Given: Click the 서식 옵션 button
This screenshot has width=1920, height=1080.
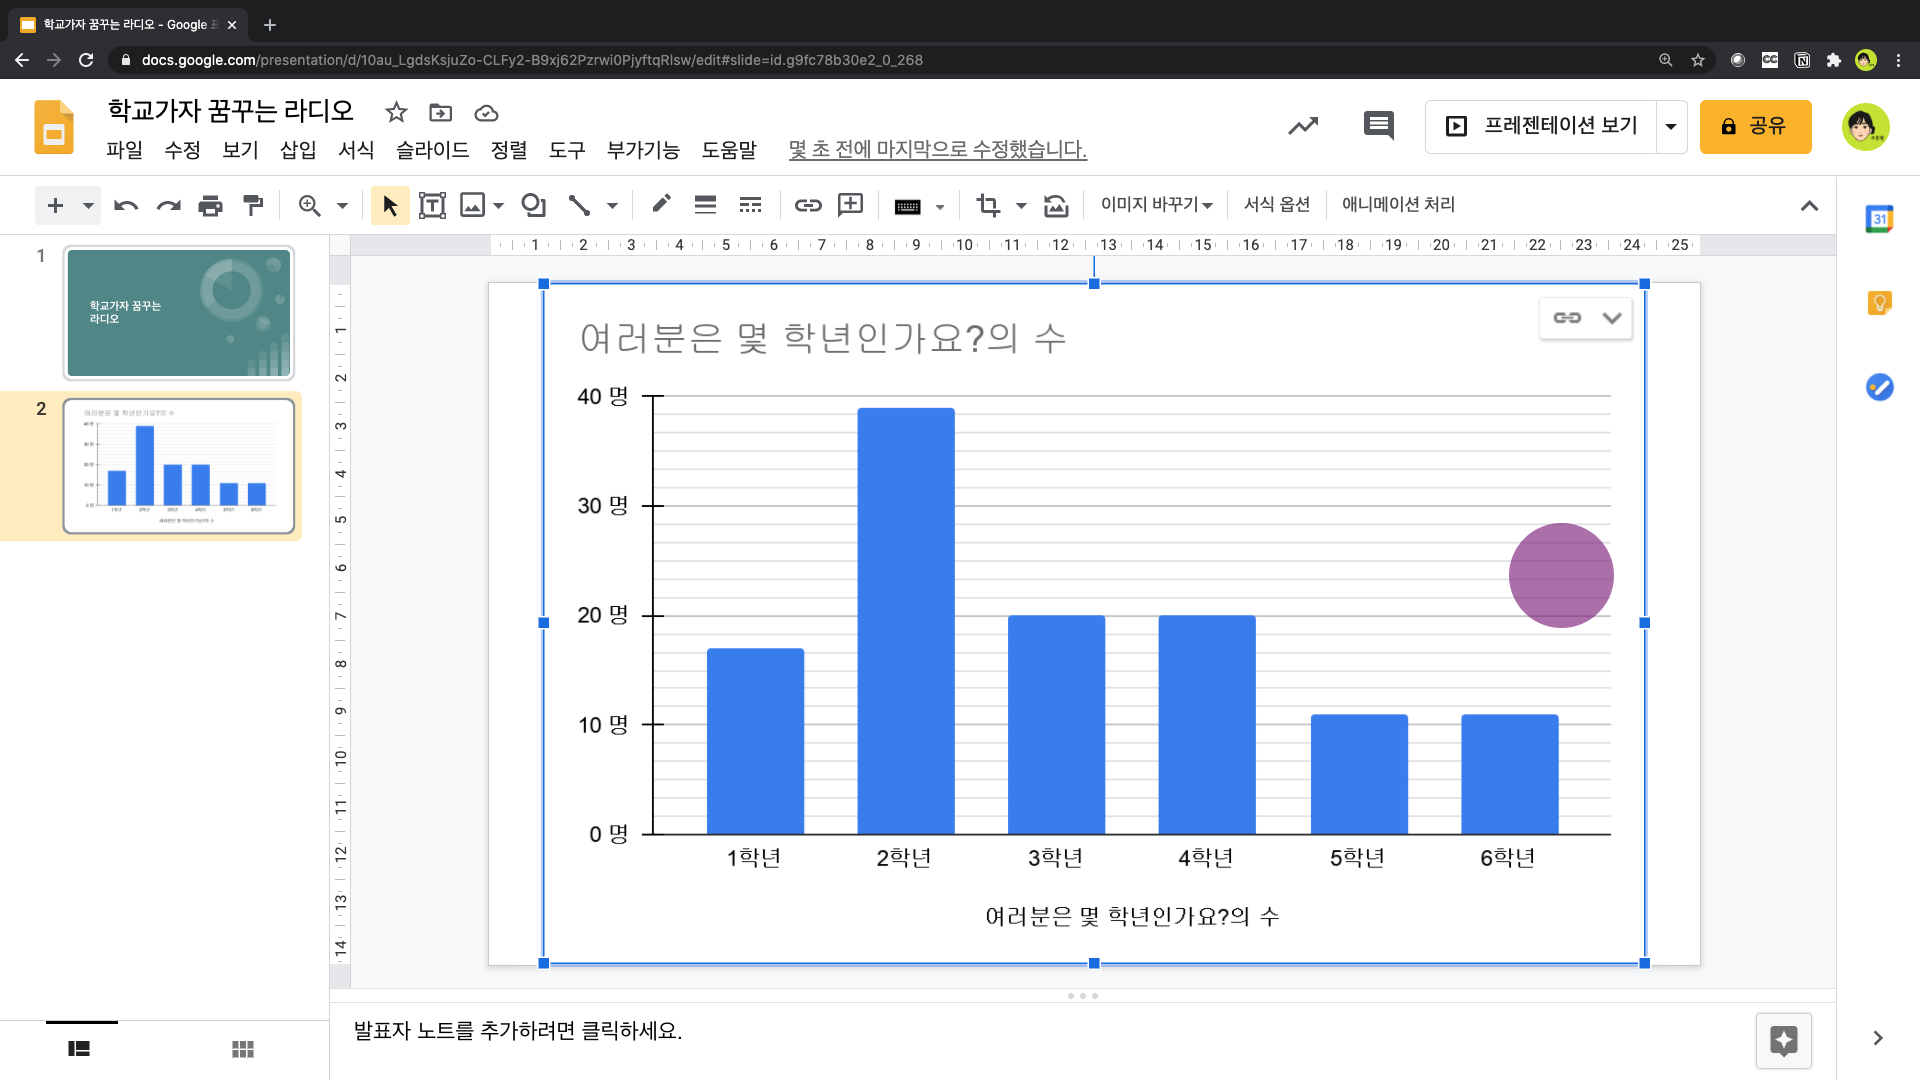Looking at the screenshot, I should click(1276, 205).
